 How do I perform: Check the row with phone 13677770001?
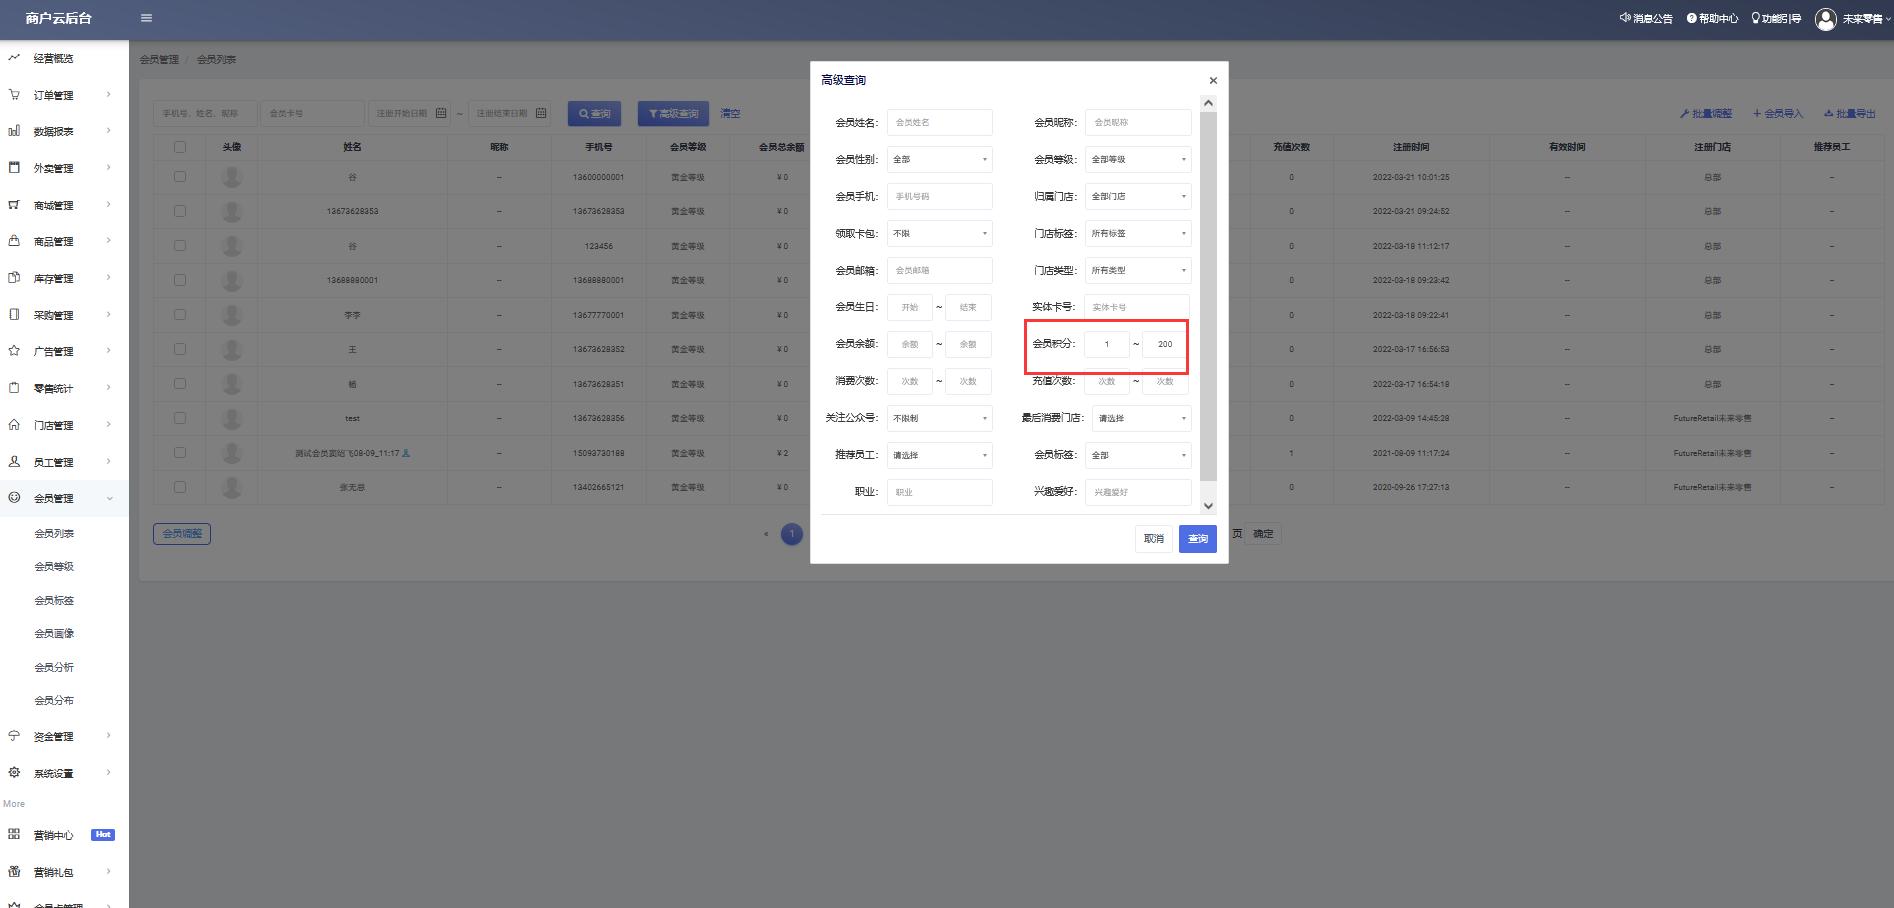(x=180, y=314)
